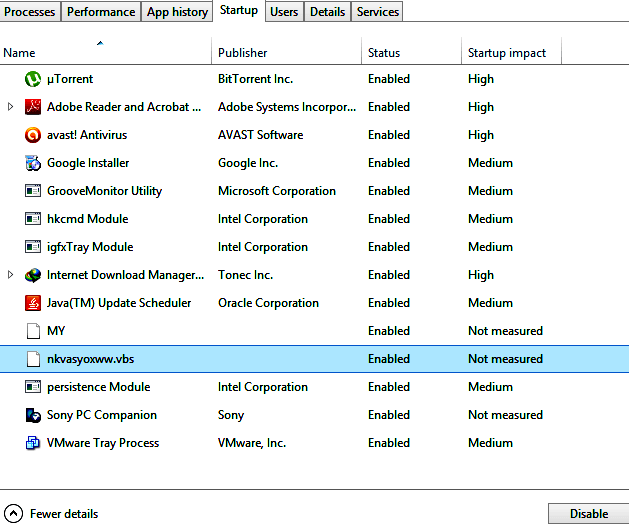This screenshot has width=629, height=527.
Task: Open the Details tab
Action: tap(327, 12)
